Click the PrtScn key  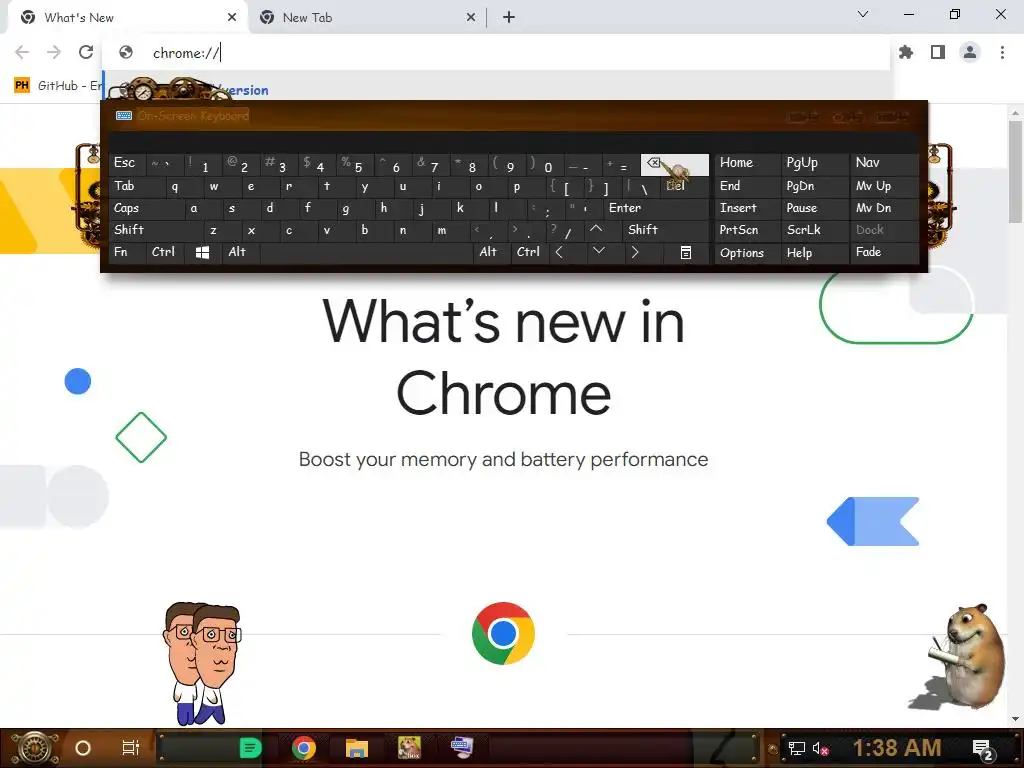(746, 230)
